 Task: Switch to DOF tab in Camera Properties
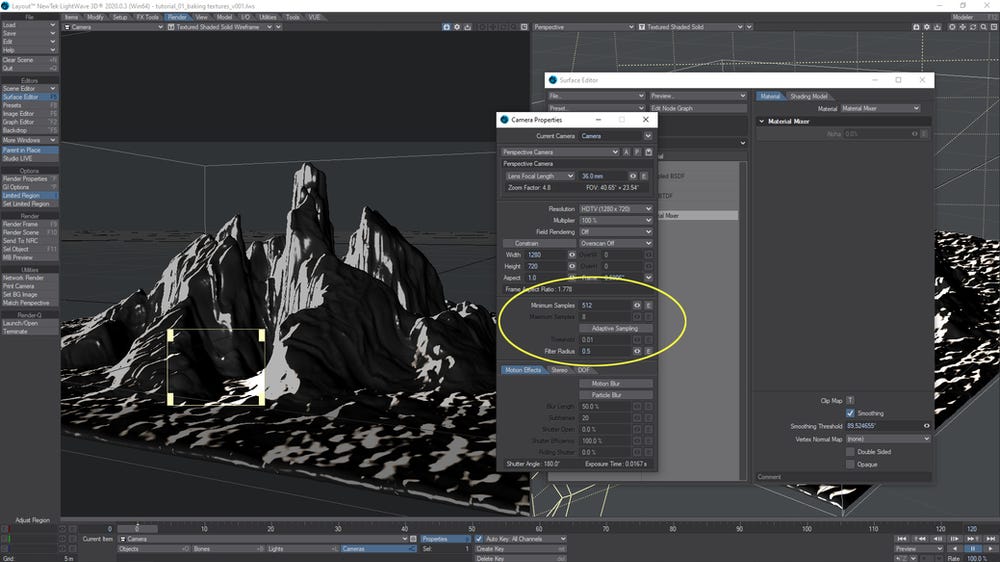[584, 370]
